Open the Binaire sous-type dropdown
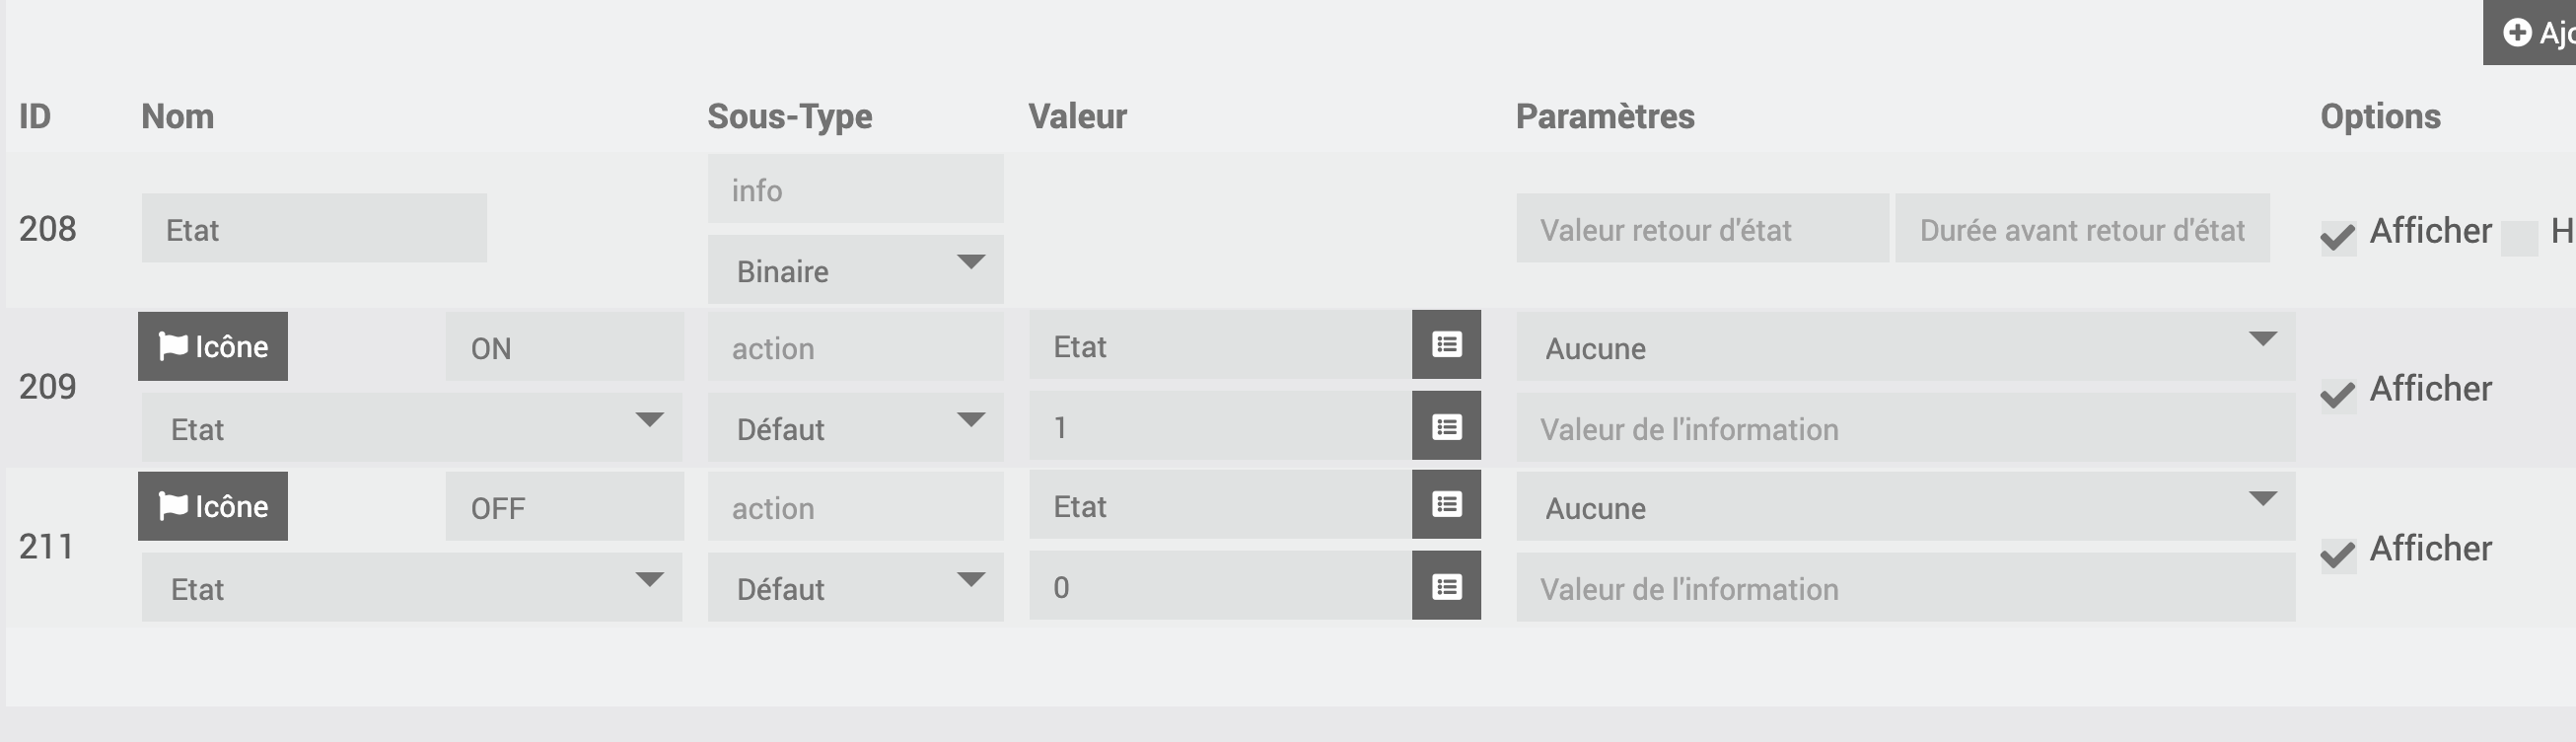The height and width of the screenshot is (742, 2576). click(855, 270)
